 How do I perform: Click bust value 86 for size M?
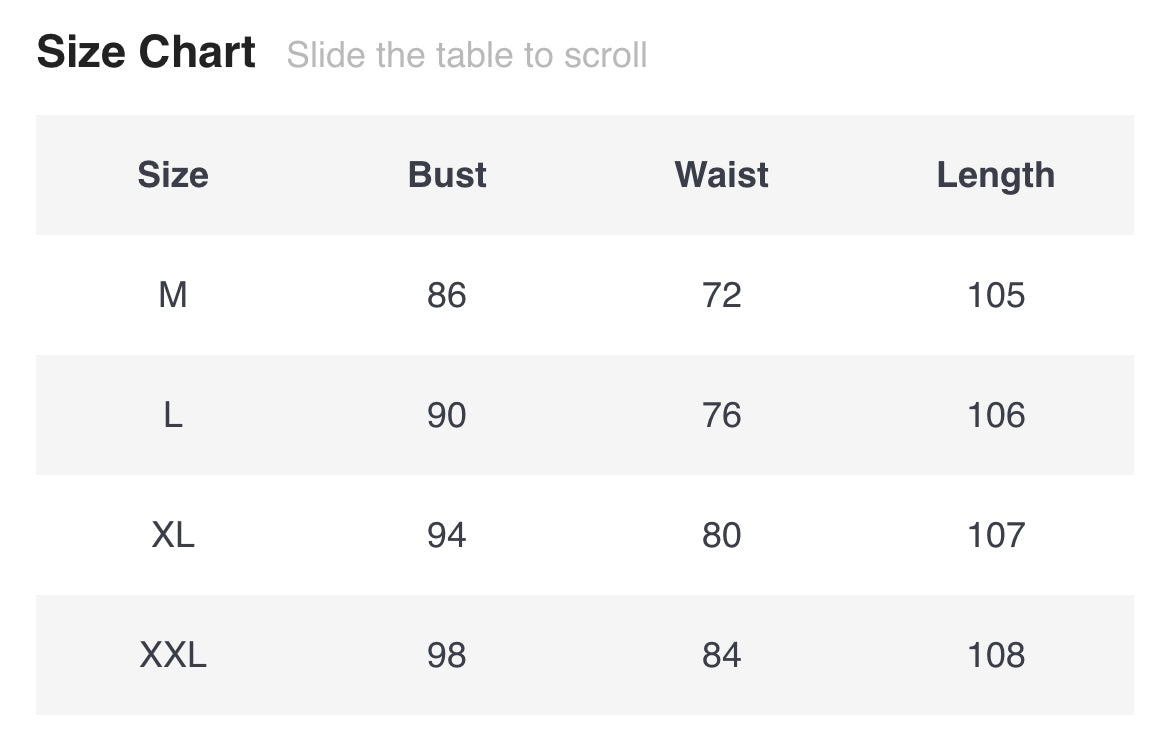pos(447,295)
